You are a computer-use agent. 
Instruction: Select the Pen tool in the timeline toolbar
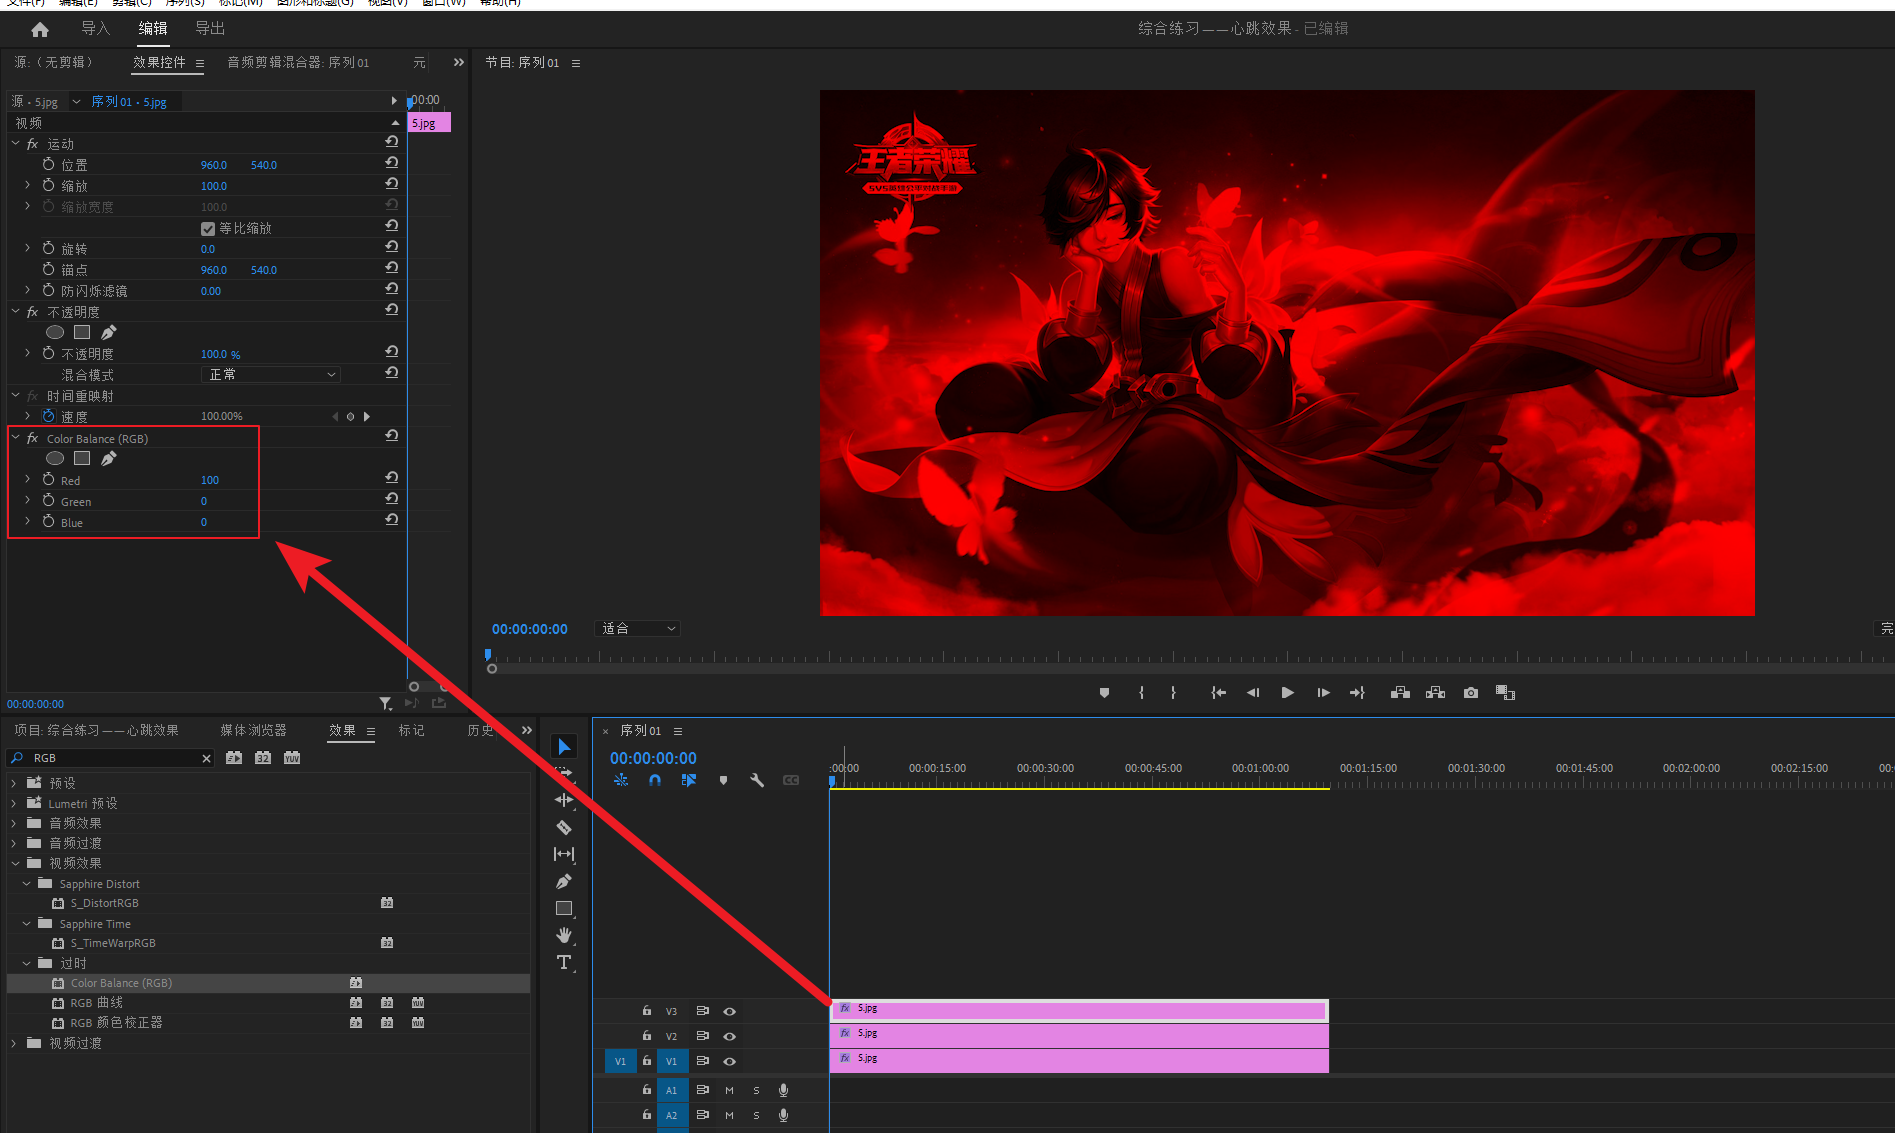click(x=564, y=881)
